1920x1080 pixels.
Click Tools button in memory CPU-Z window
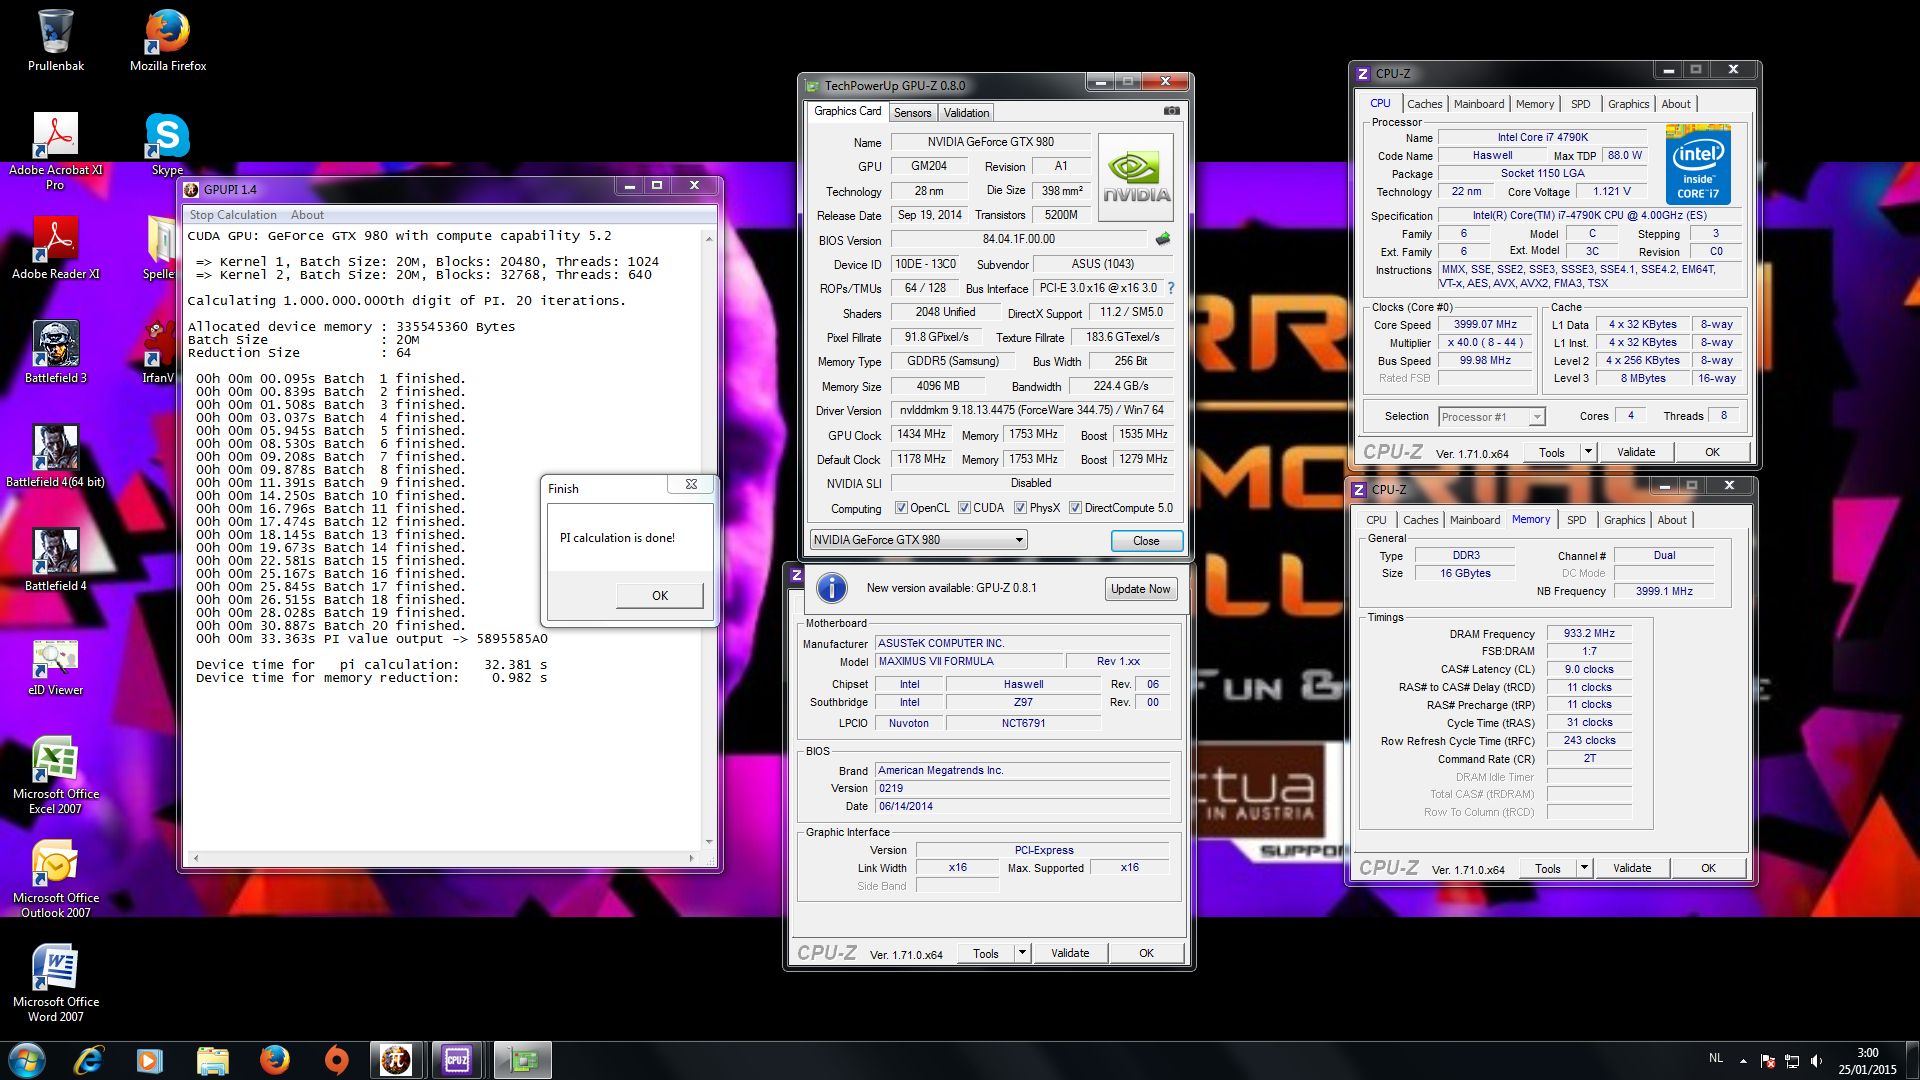coord(1547,868)
